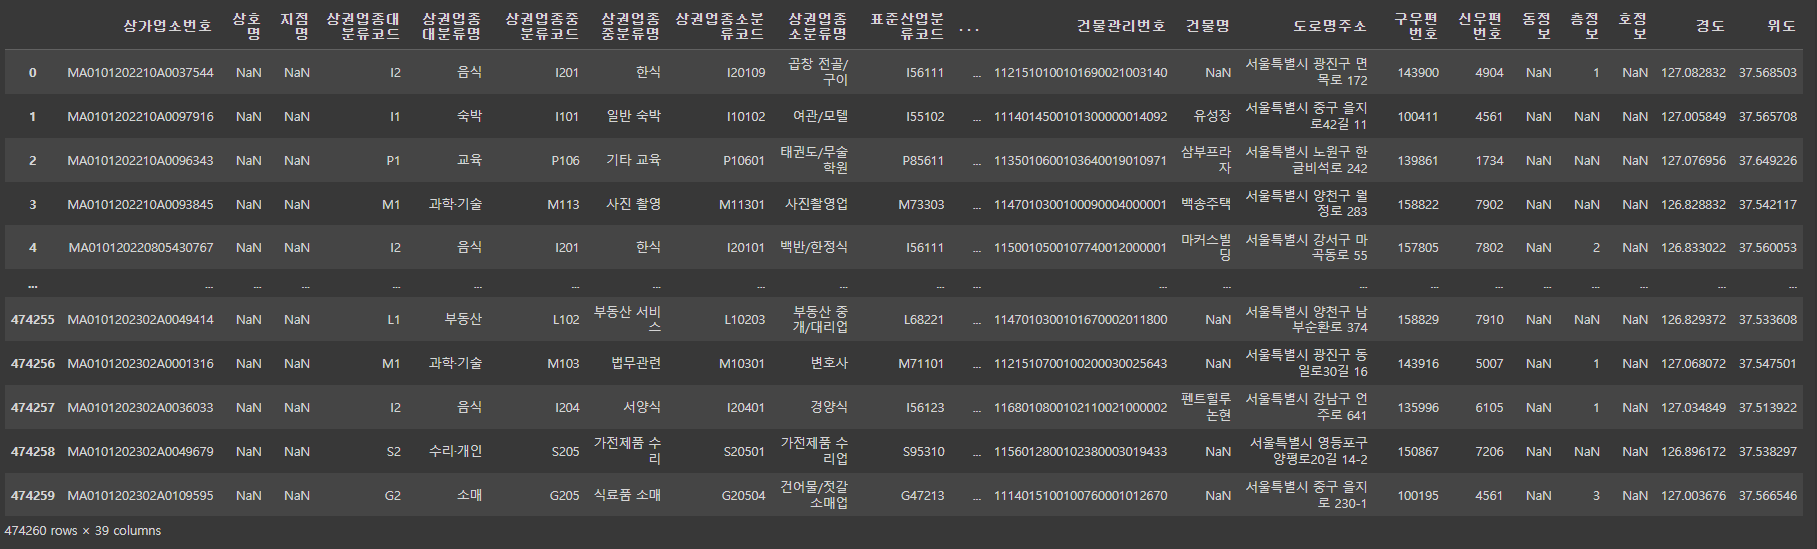Click row index 474255
1817x549 pixels.
coord(33,320)
